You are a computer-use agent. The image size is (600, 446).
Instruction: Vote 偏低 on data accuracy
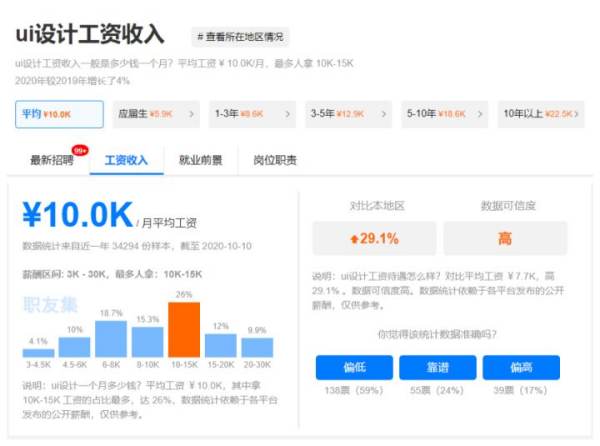[x=353, y=367]
